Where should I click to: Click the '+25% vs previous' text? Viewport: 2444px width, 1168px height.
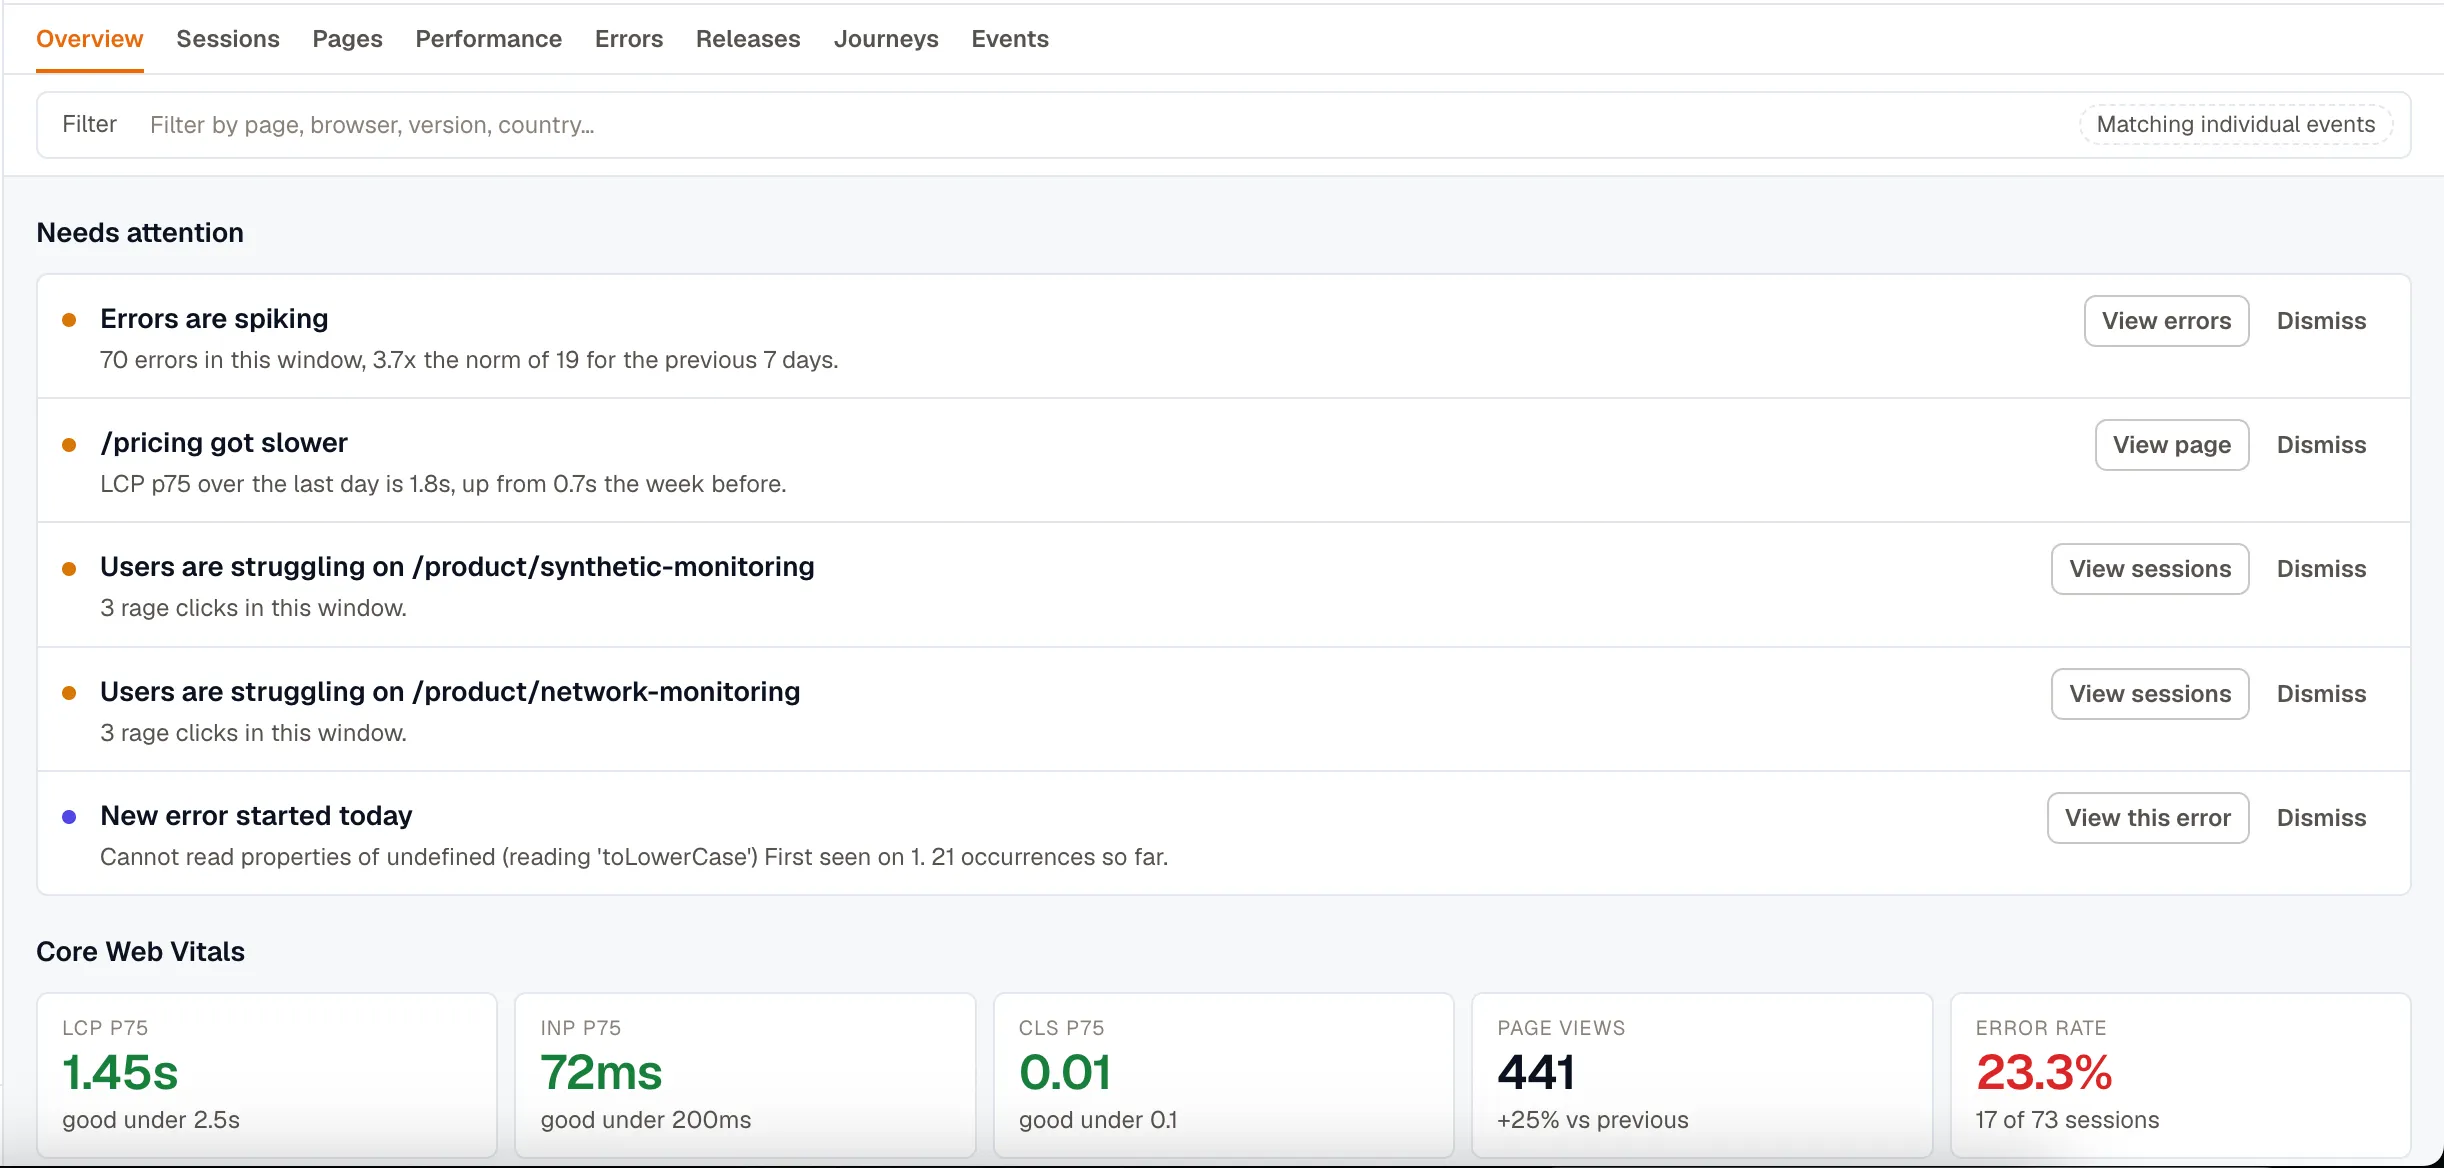tap(1592, 1120)
